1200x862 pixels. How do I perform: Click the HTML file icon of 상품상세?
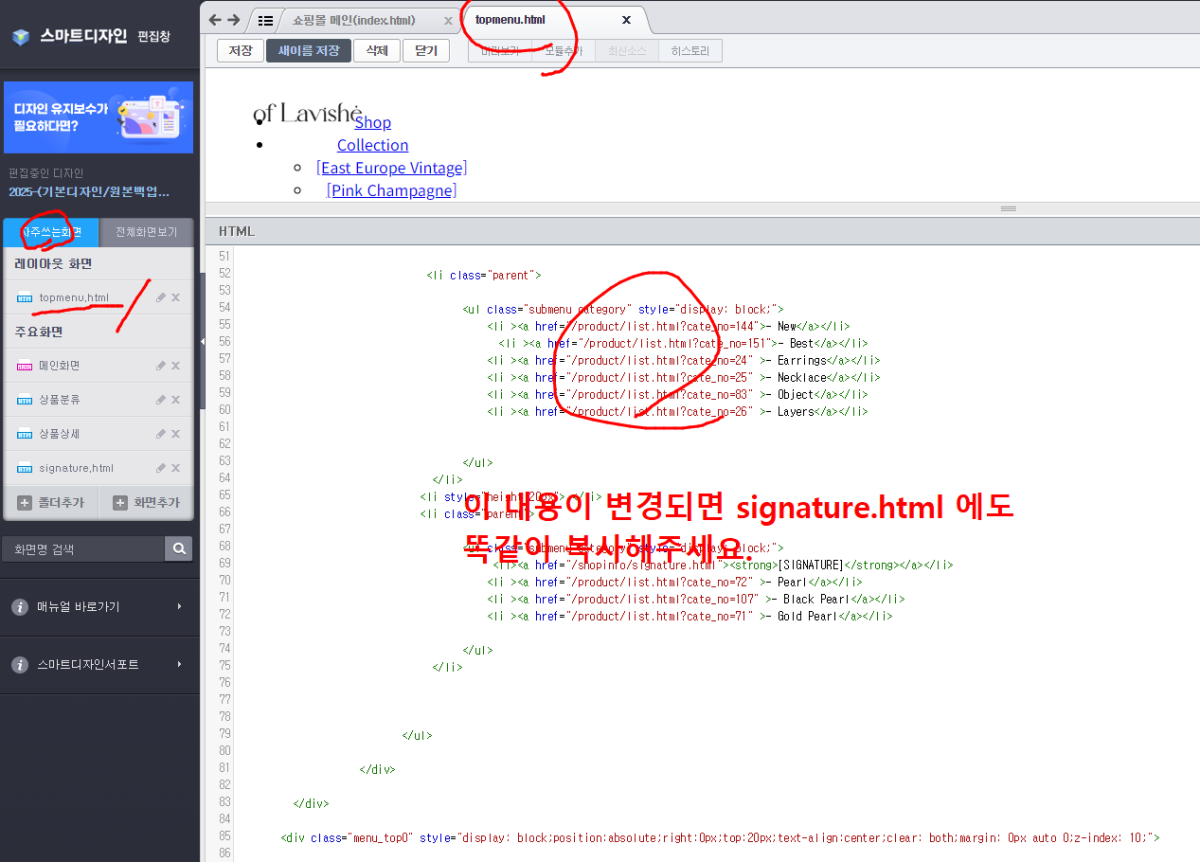pos(24,433)
